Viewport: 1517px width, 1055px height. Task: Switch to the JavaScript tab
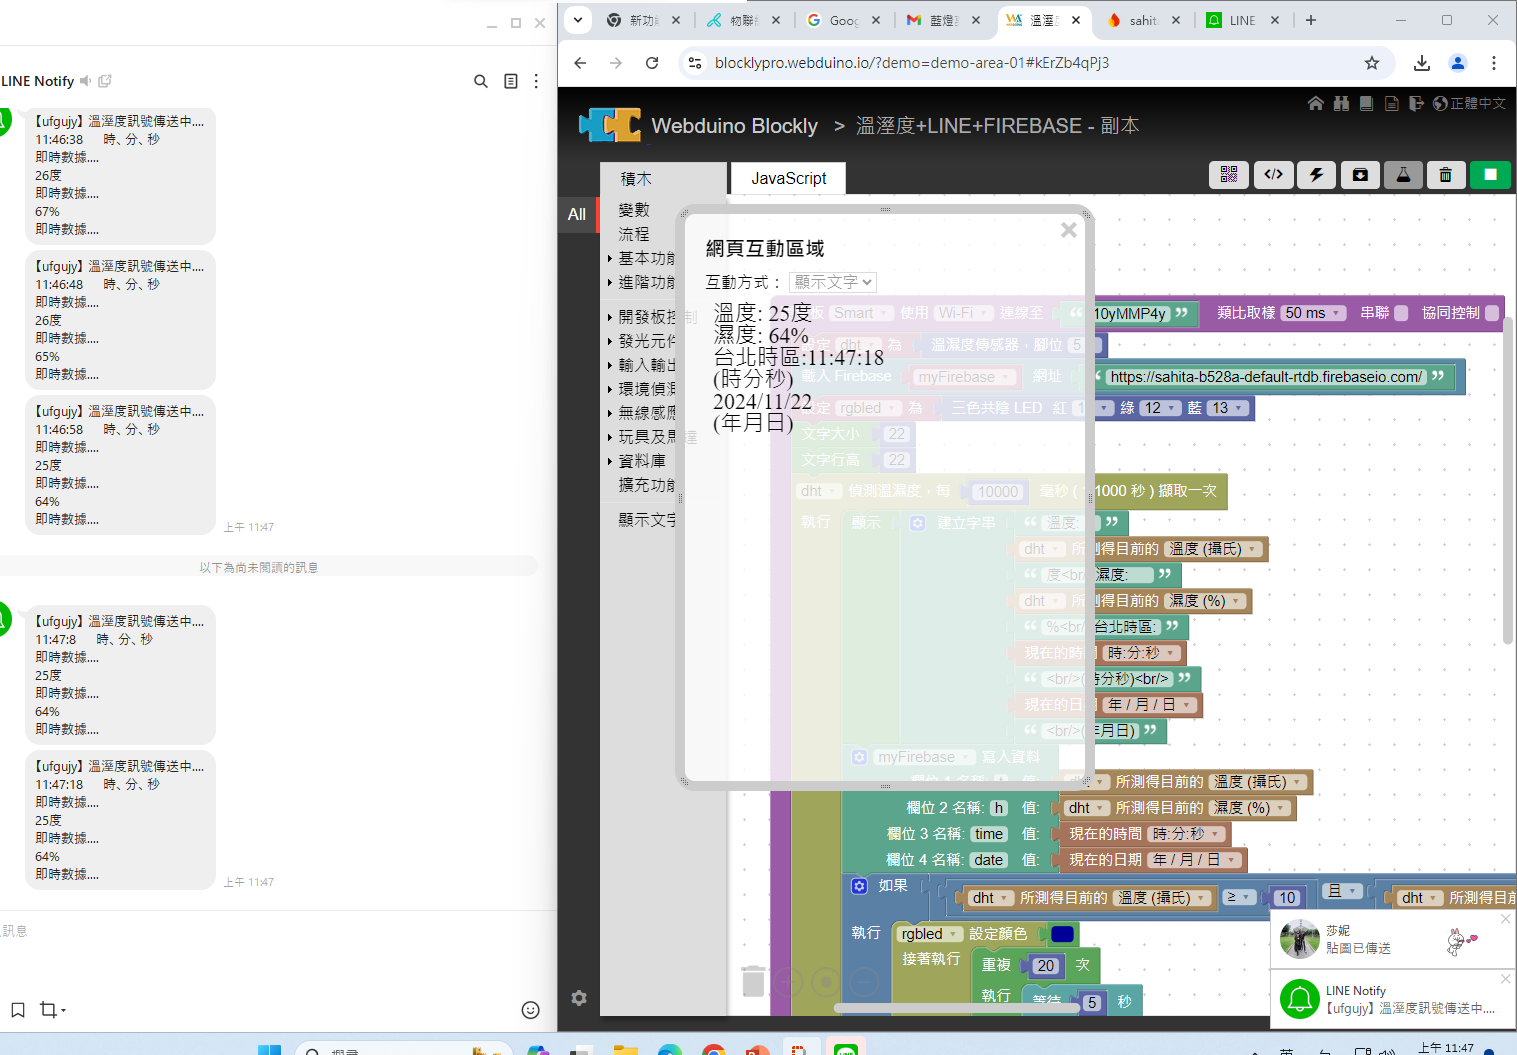[x=788, y=178]
